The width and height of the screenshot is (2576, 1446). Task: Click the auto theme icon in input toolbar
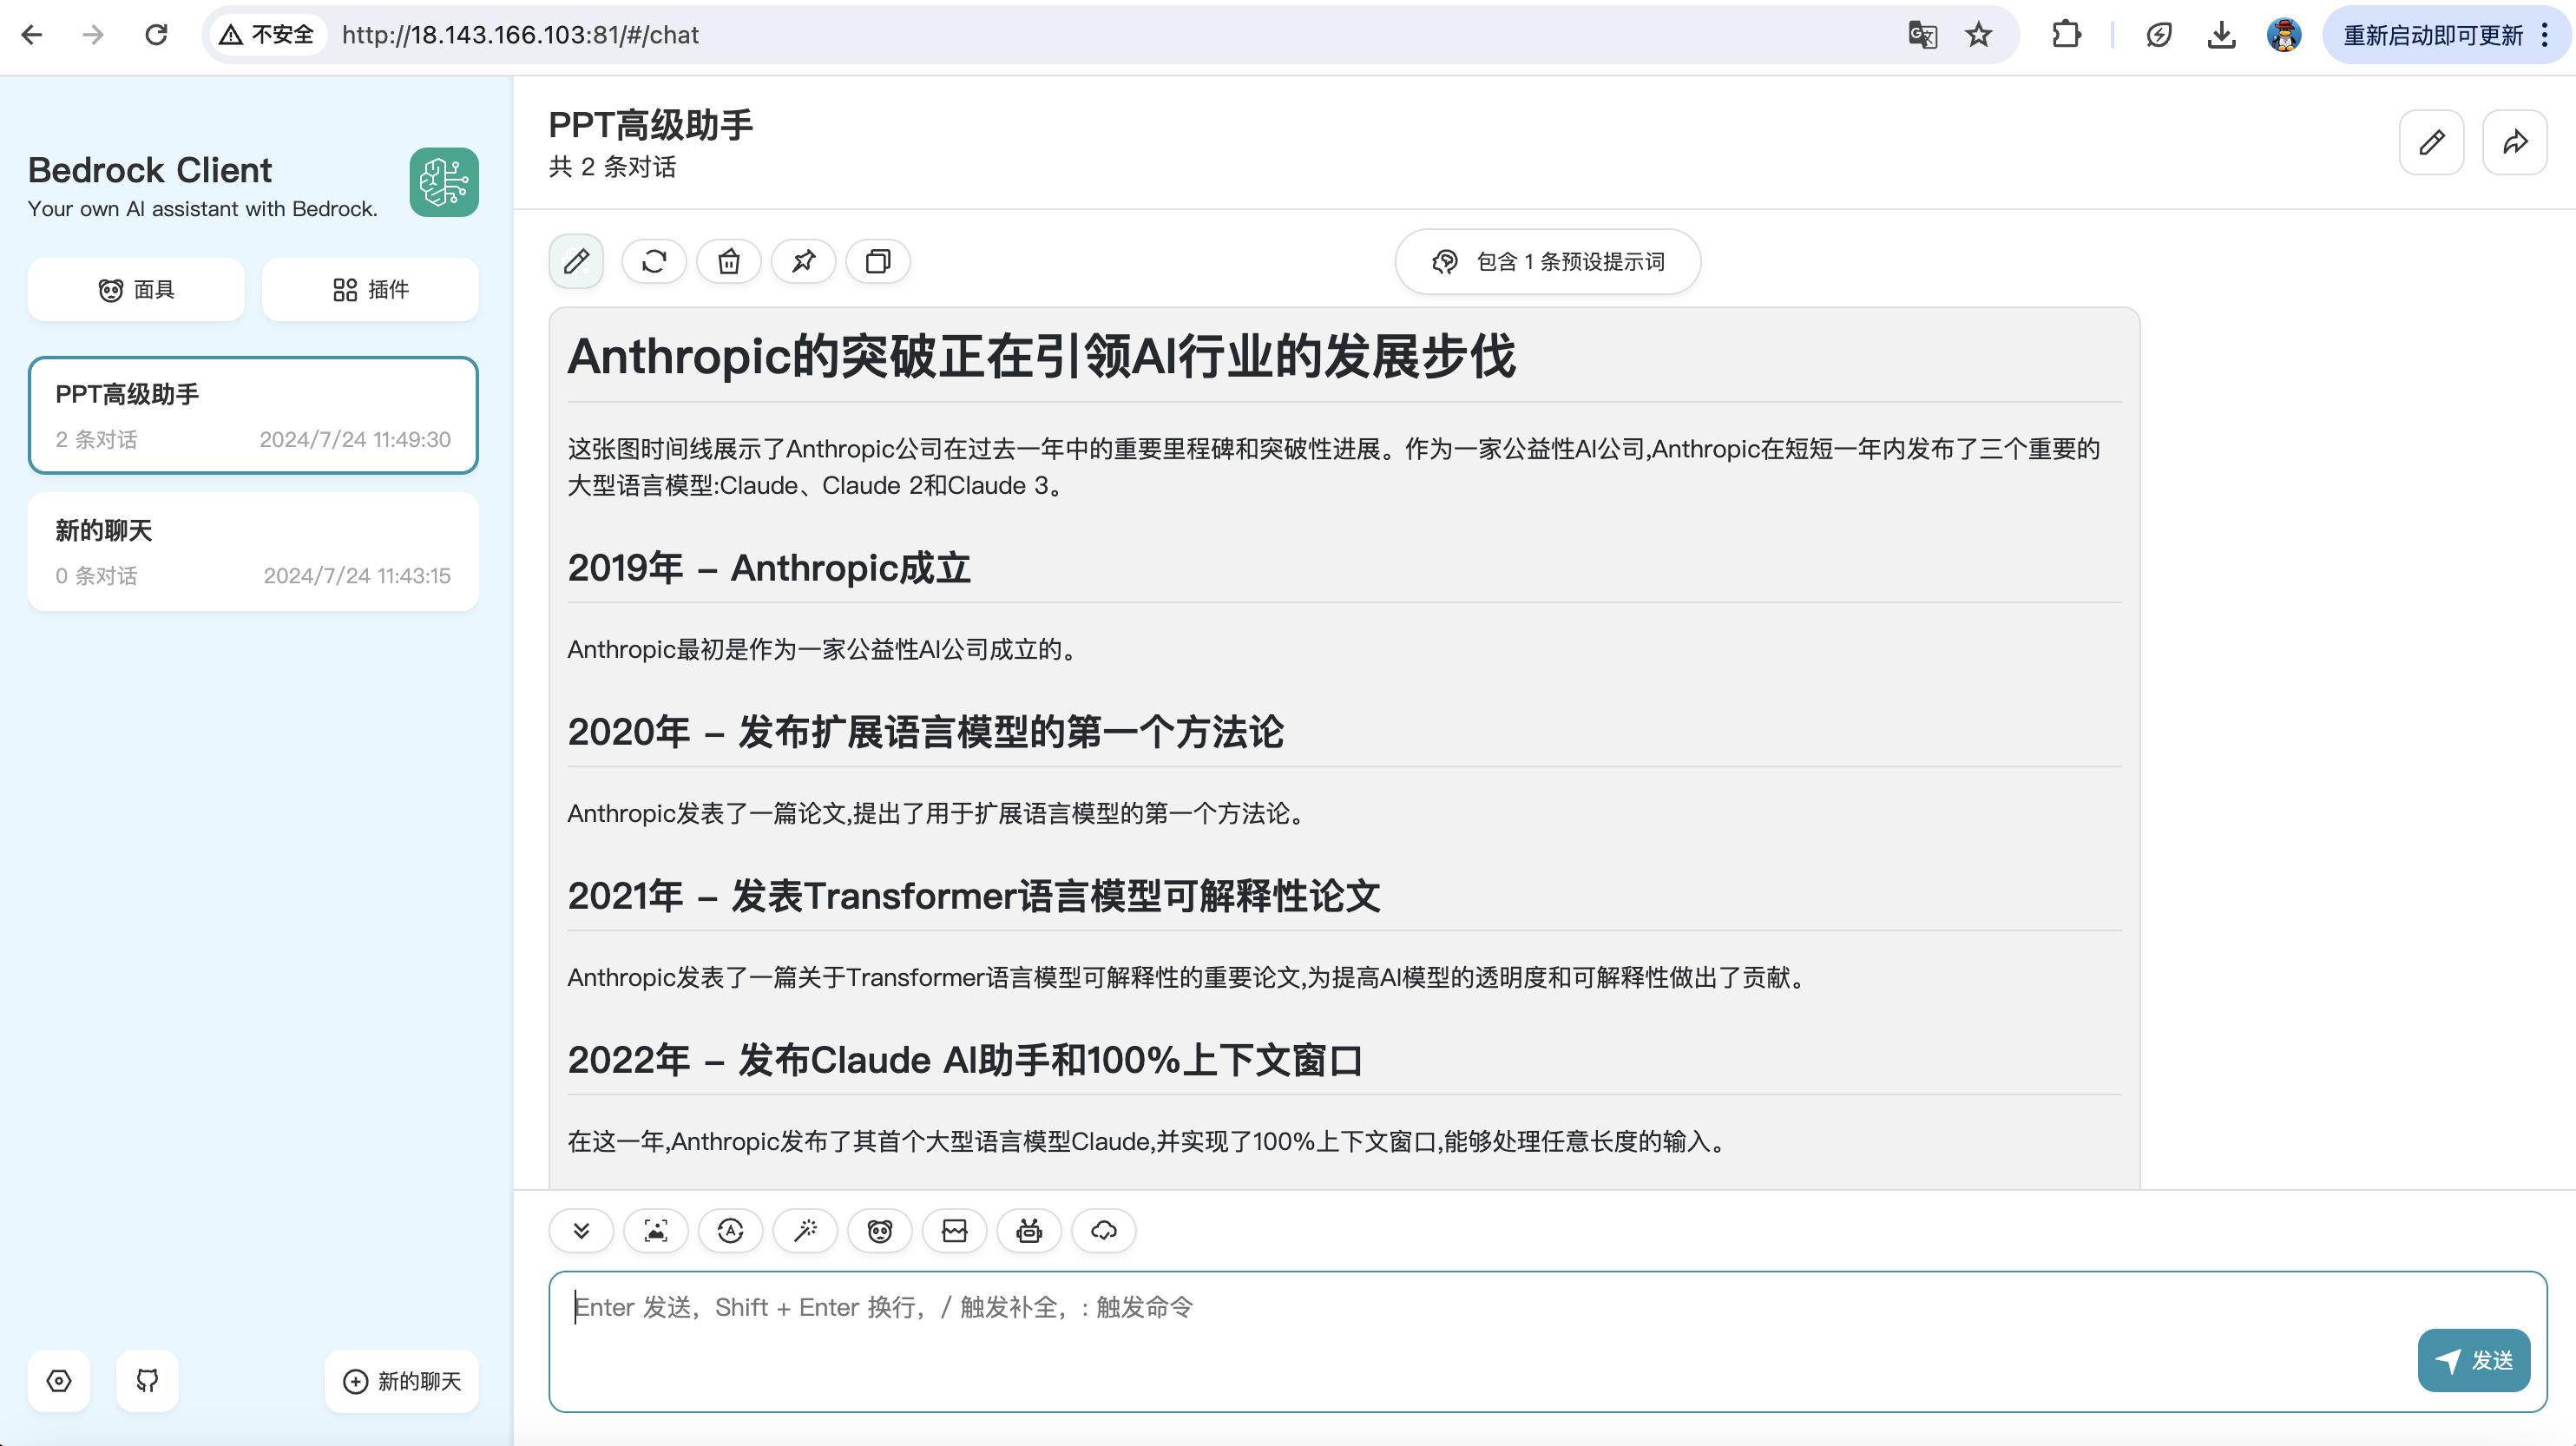731,1231
